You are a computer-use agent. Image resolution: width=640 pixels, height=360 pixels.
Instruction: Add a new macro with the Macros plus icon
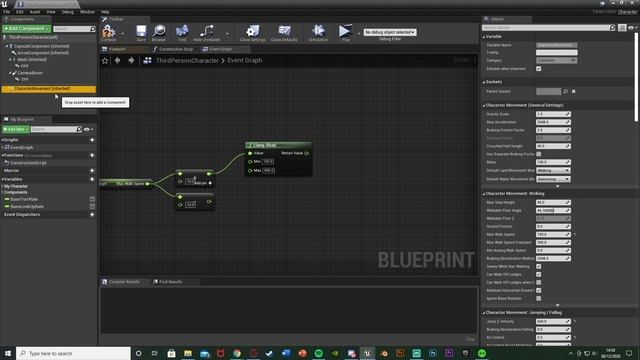(x=92, y=171)
